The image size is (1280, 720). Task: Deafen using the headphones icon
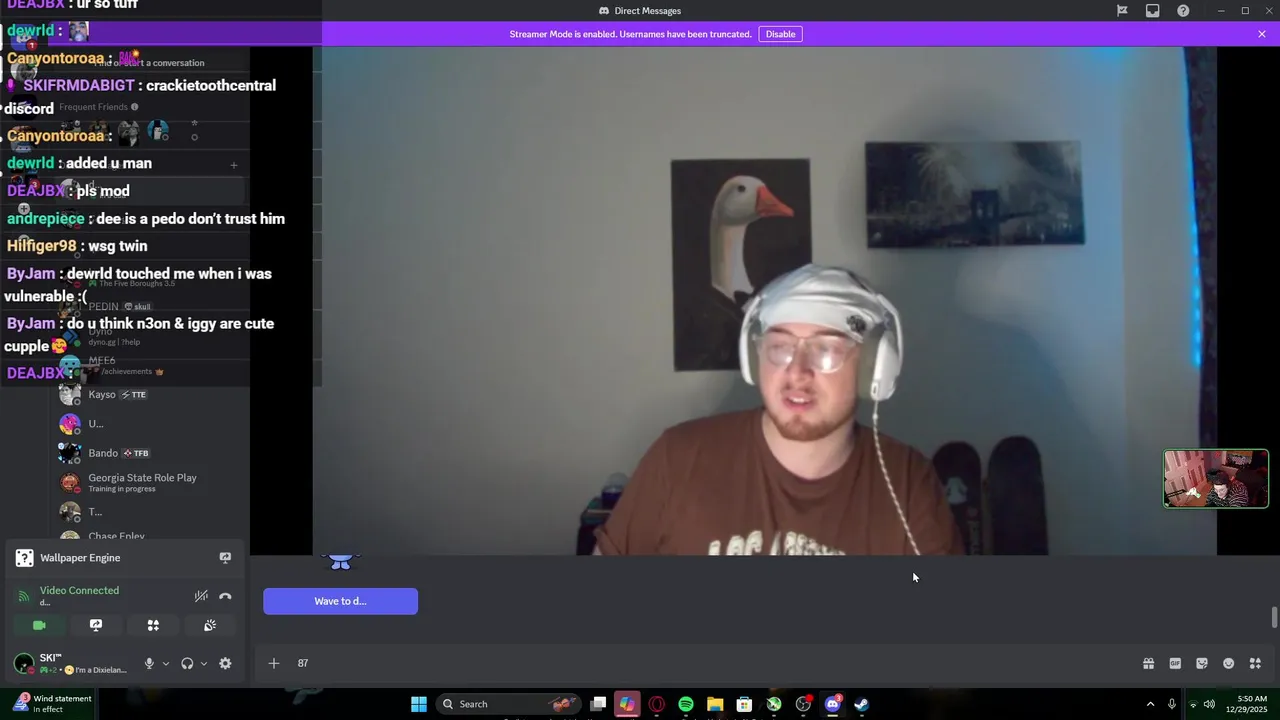tap(187, 663)
